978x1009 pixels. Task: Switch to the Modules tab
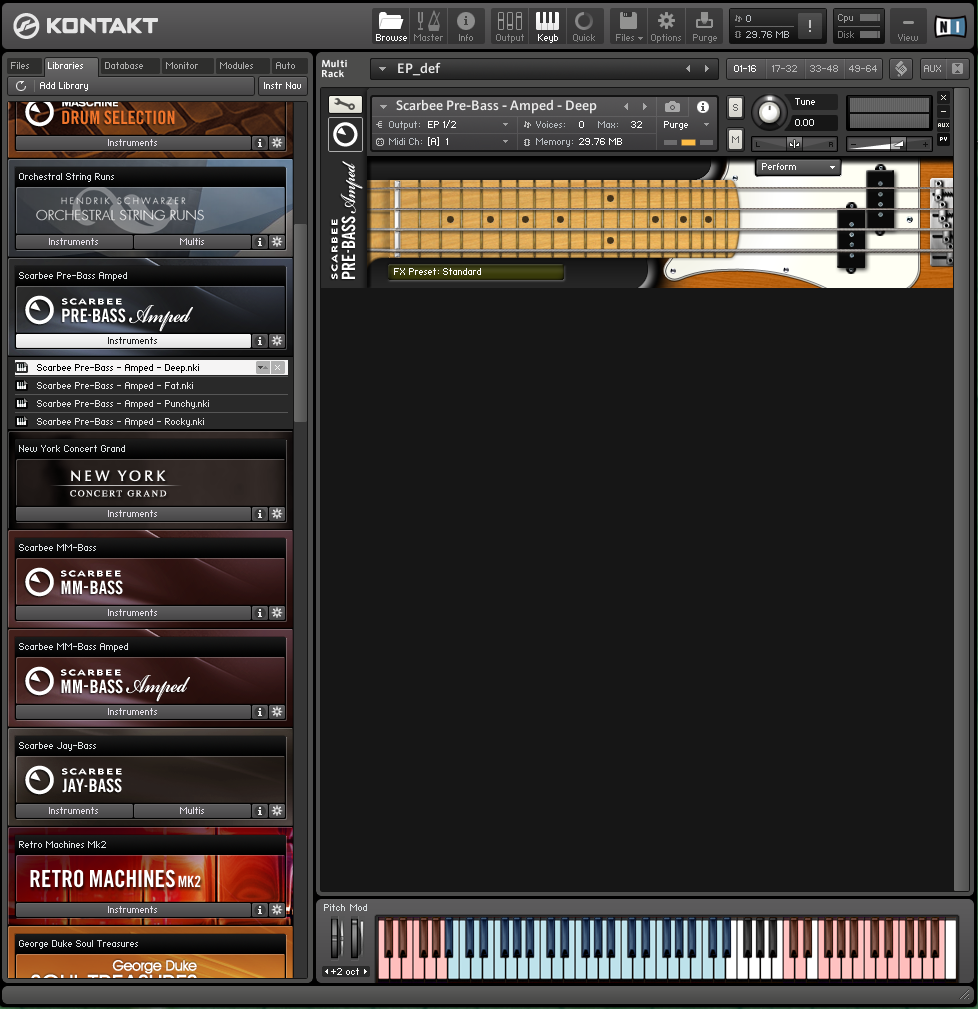[x=236, y=66]
